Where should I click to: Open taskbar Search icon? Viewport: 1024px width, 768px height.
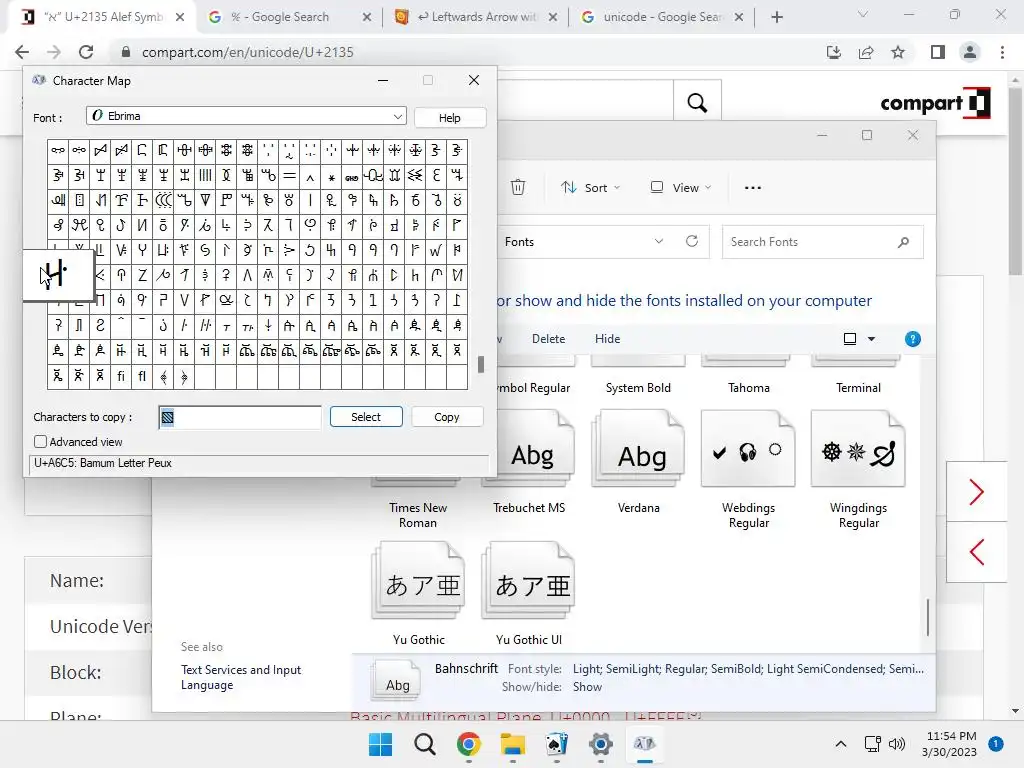(424, 744)
